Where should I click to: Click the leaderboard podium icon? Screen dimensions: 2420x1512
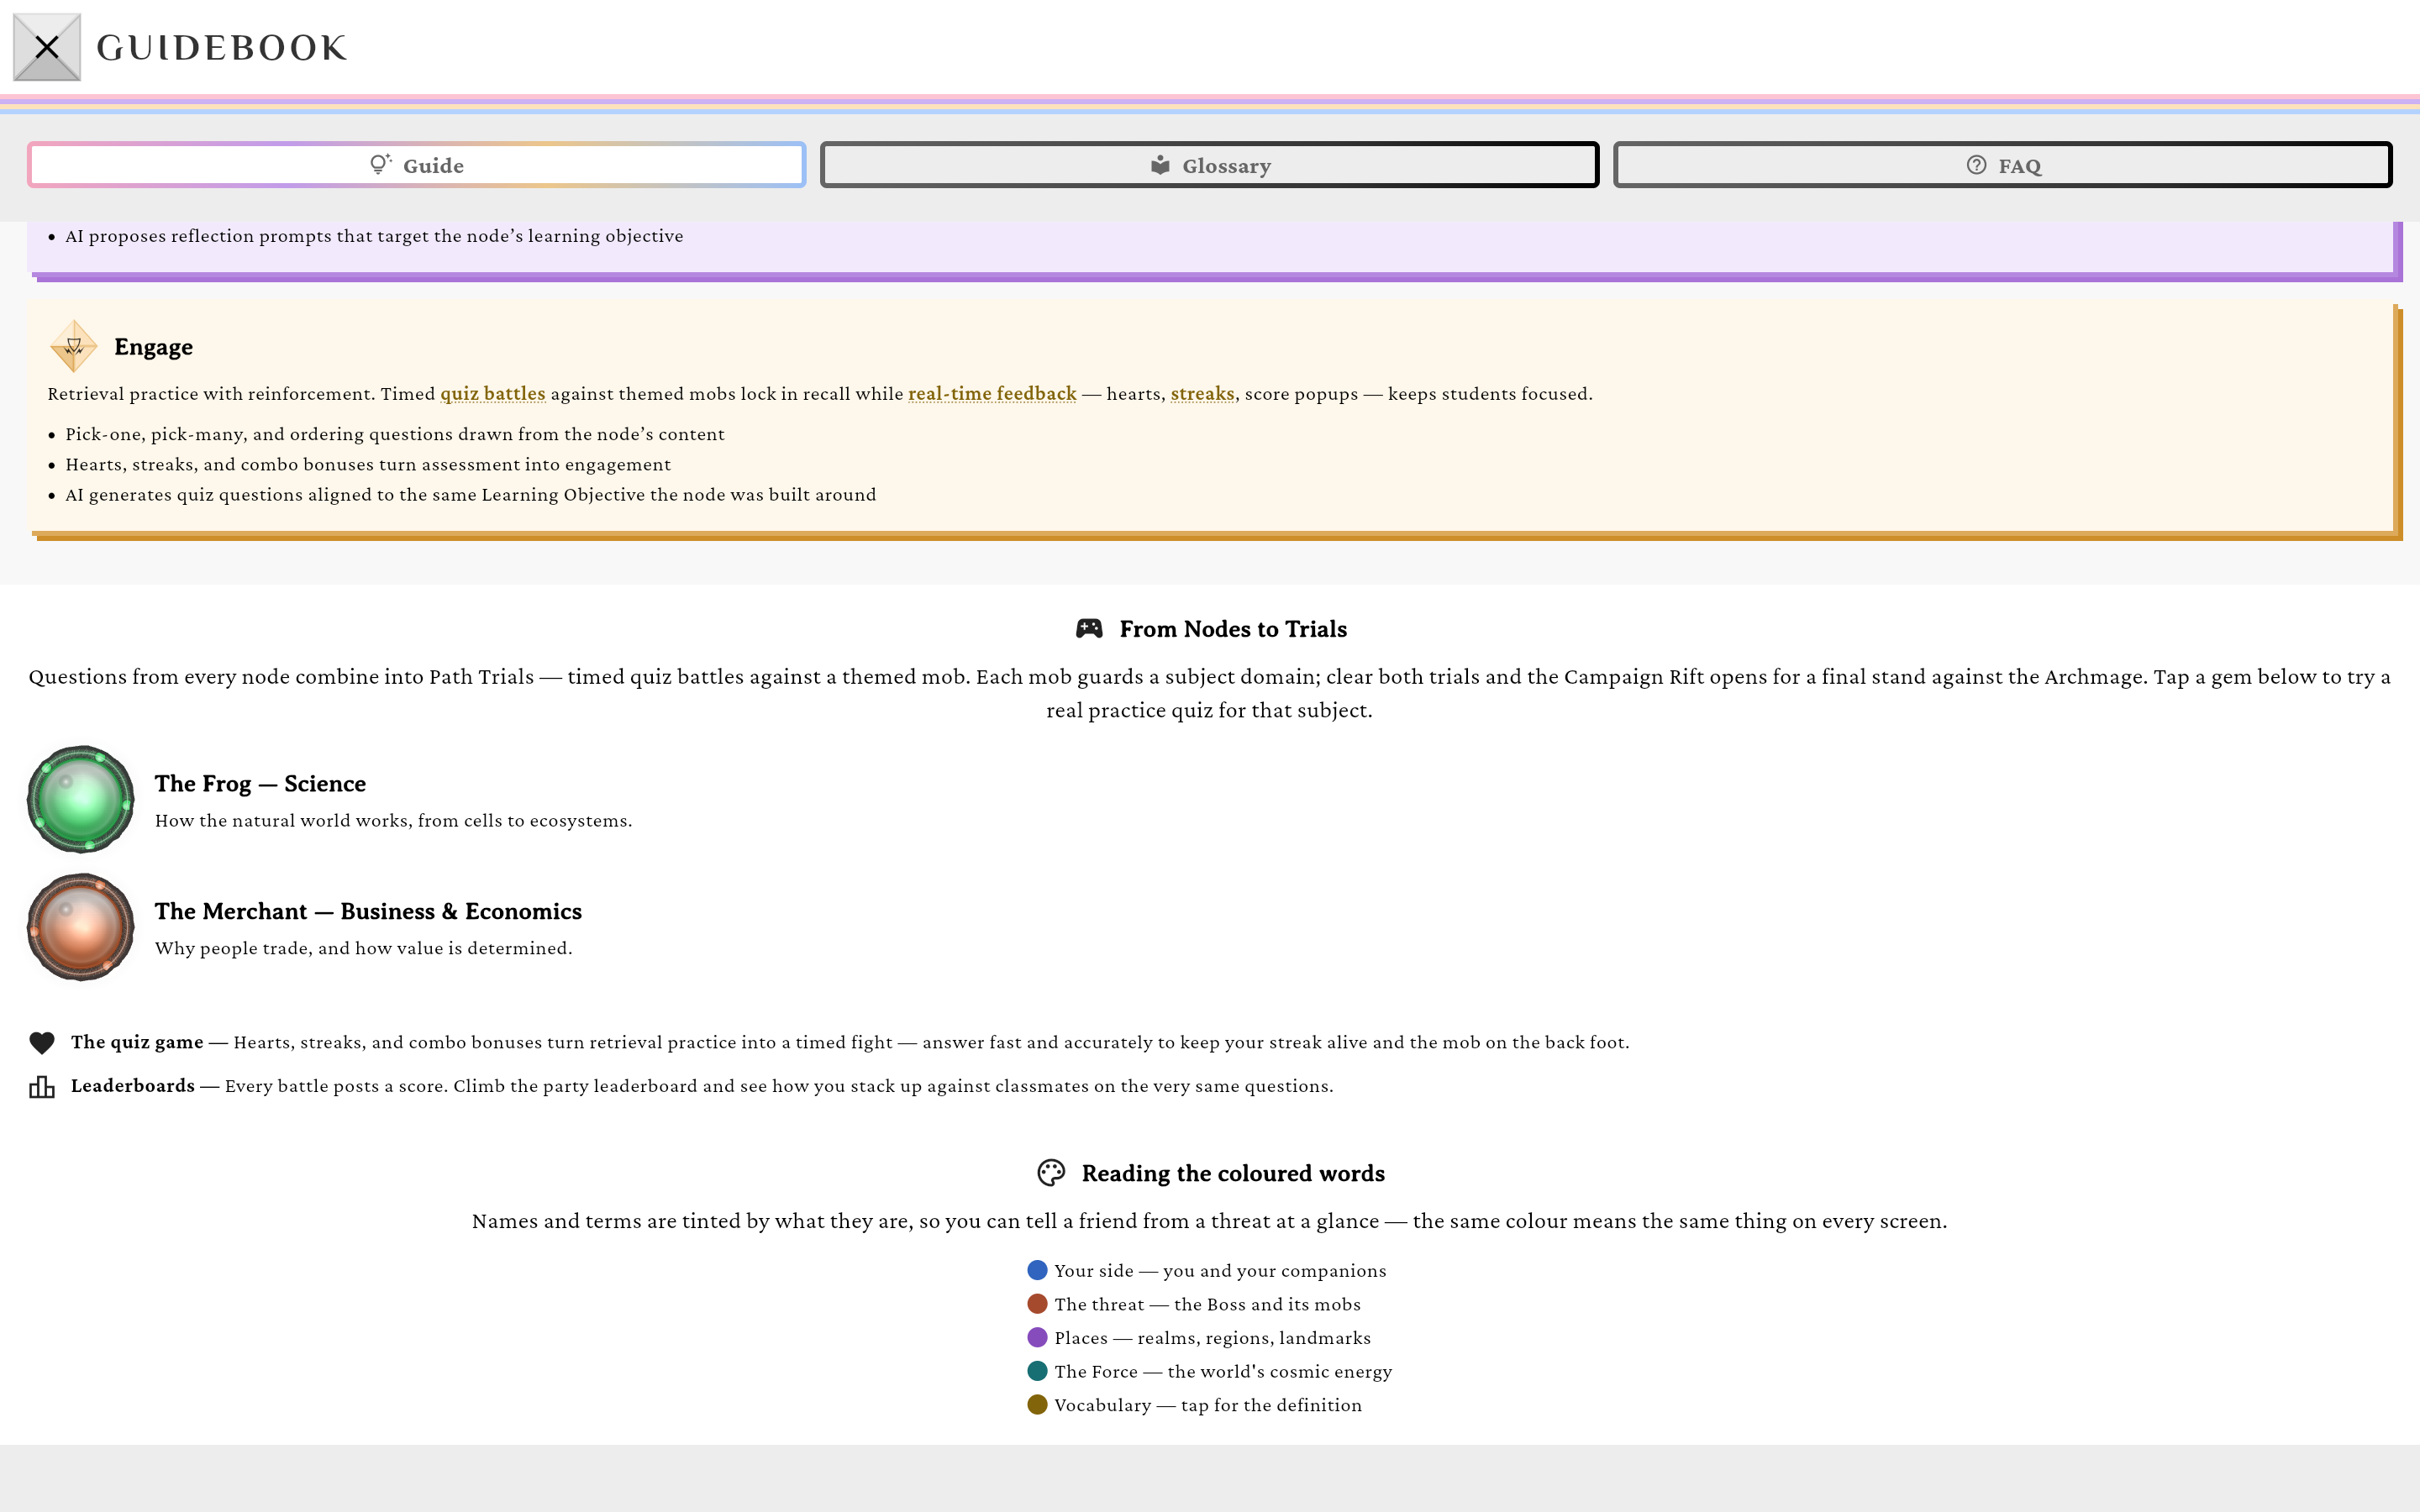42,1086
